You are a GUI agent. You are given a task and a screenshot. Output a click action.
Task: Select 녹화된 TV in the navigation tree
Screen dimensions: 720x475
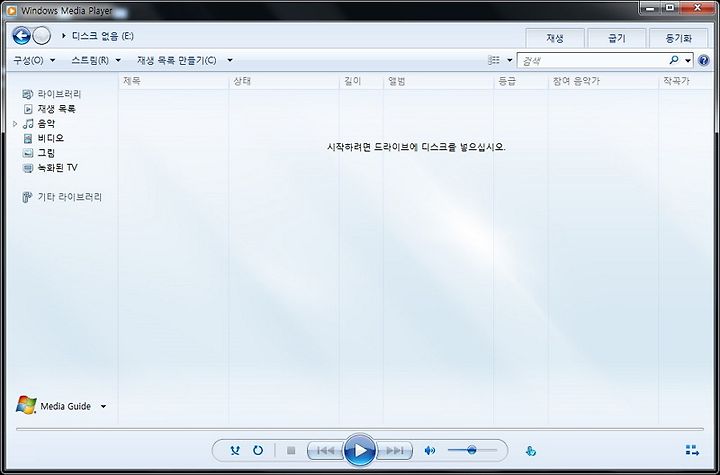[x=57, y=168]
